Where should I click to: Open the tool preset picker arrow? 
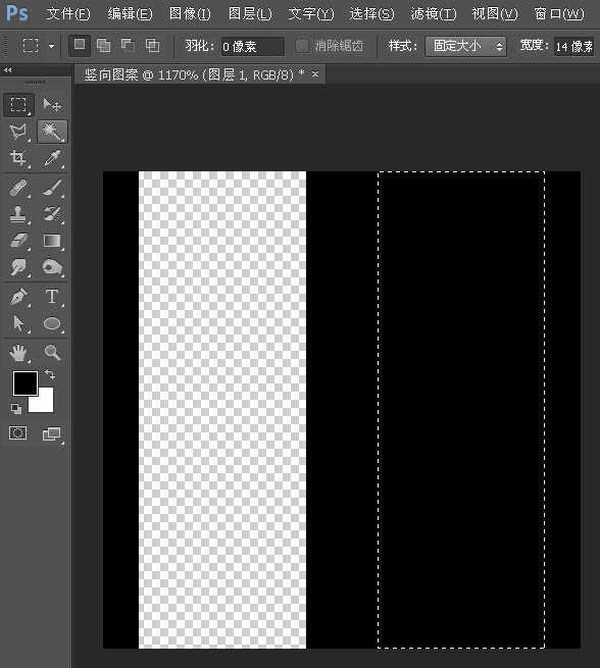click(51, 46)
